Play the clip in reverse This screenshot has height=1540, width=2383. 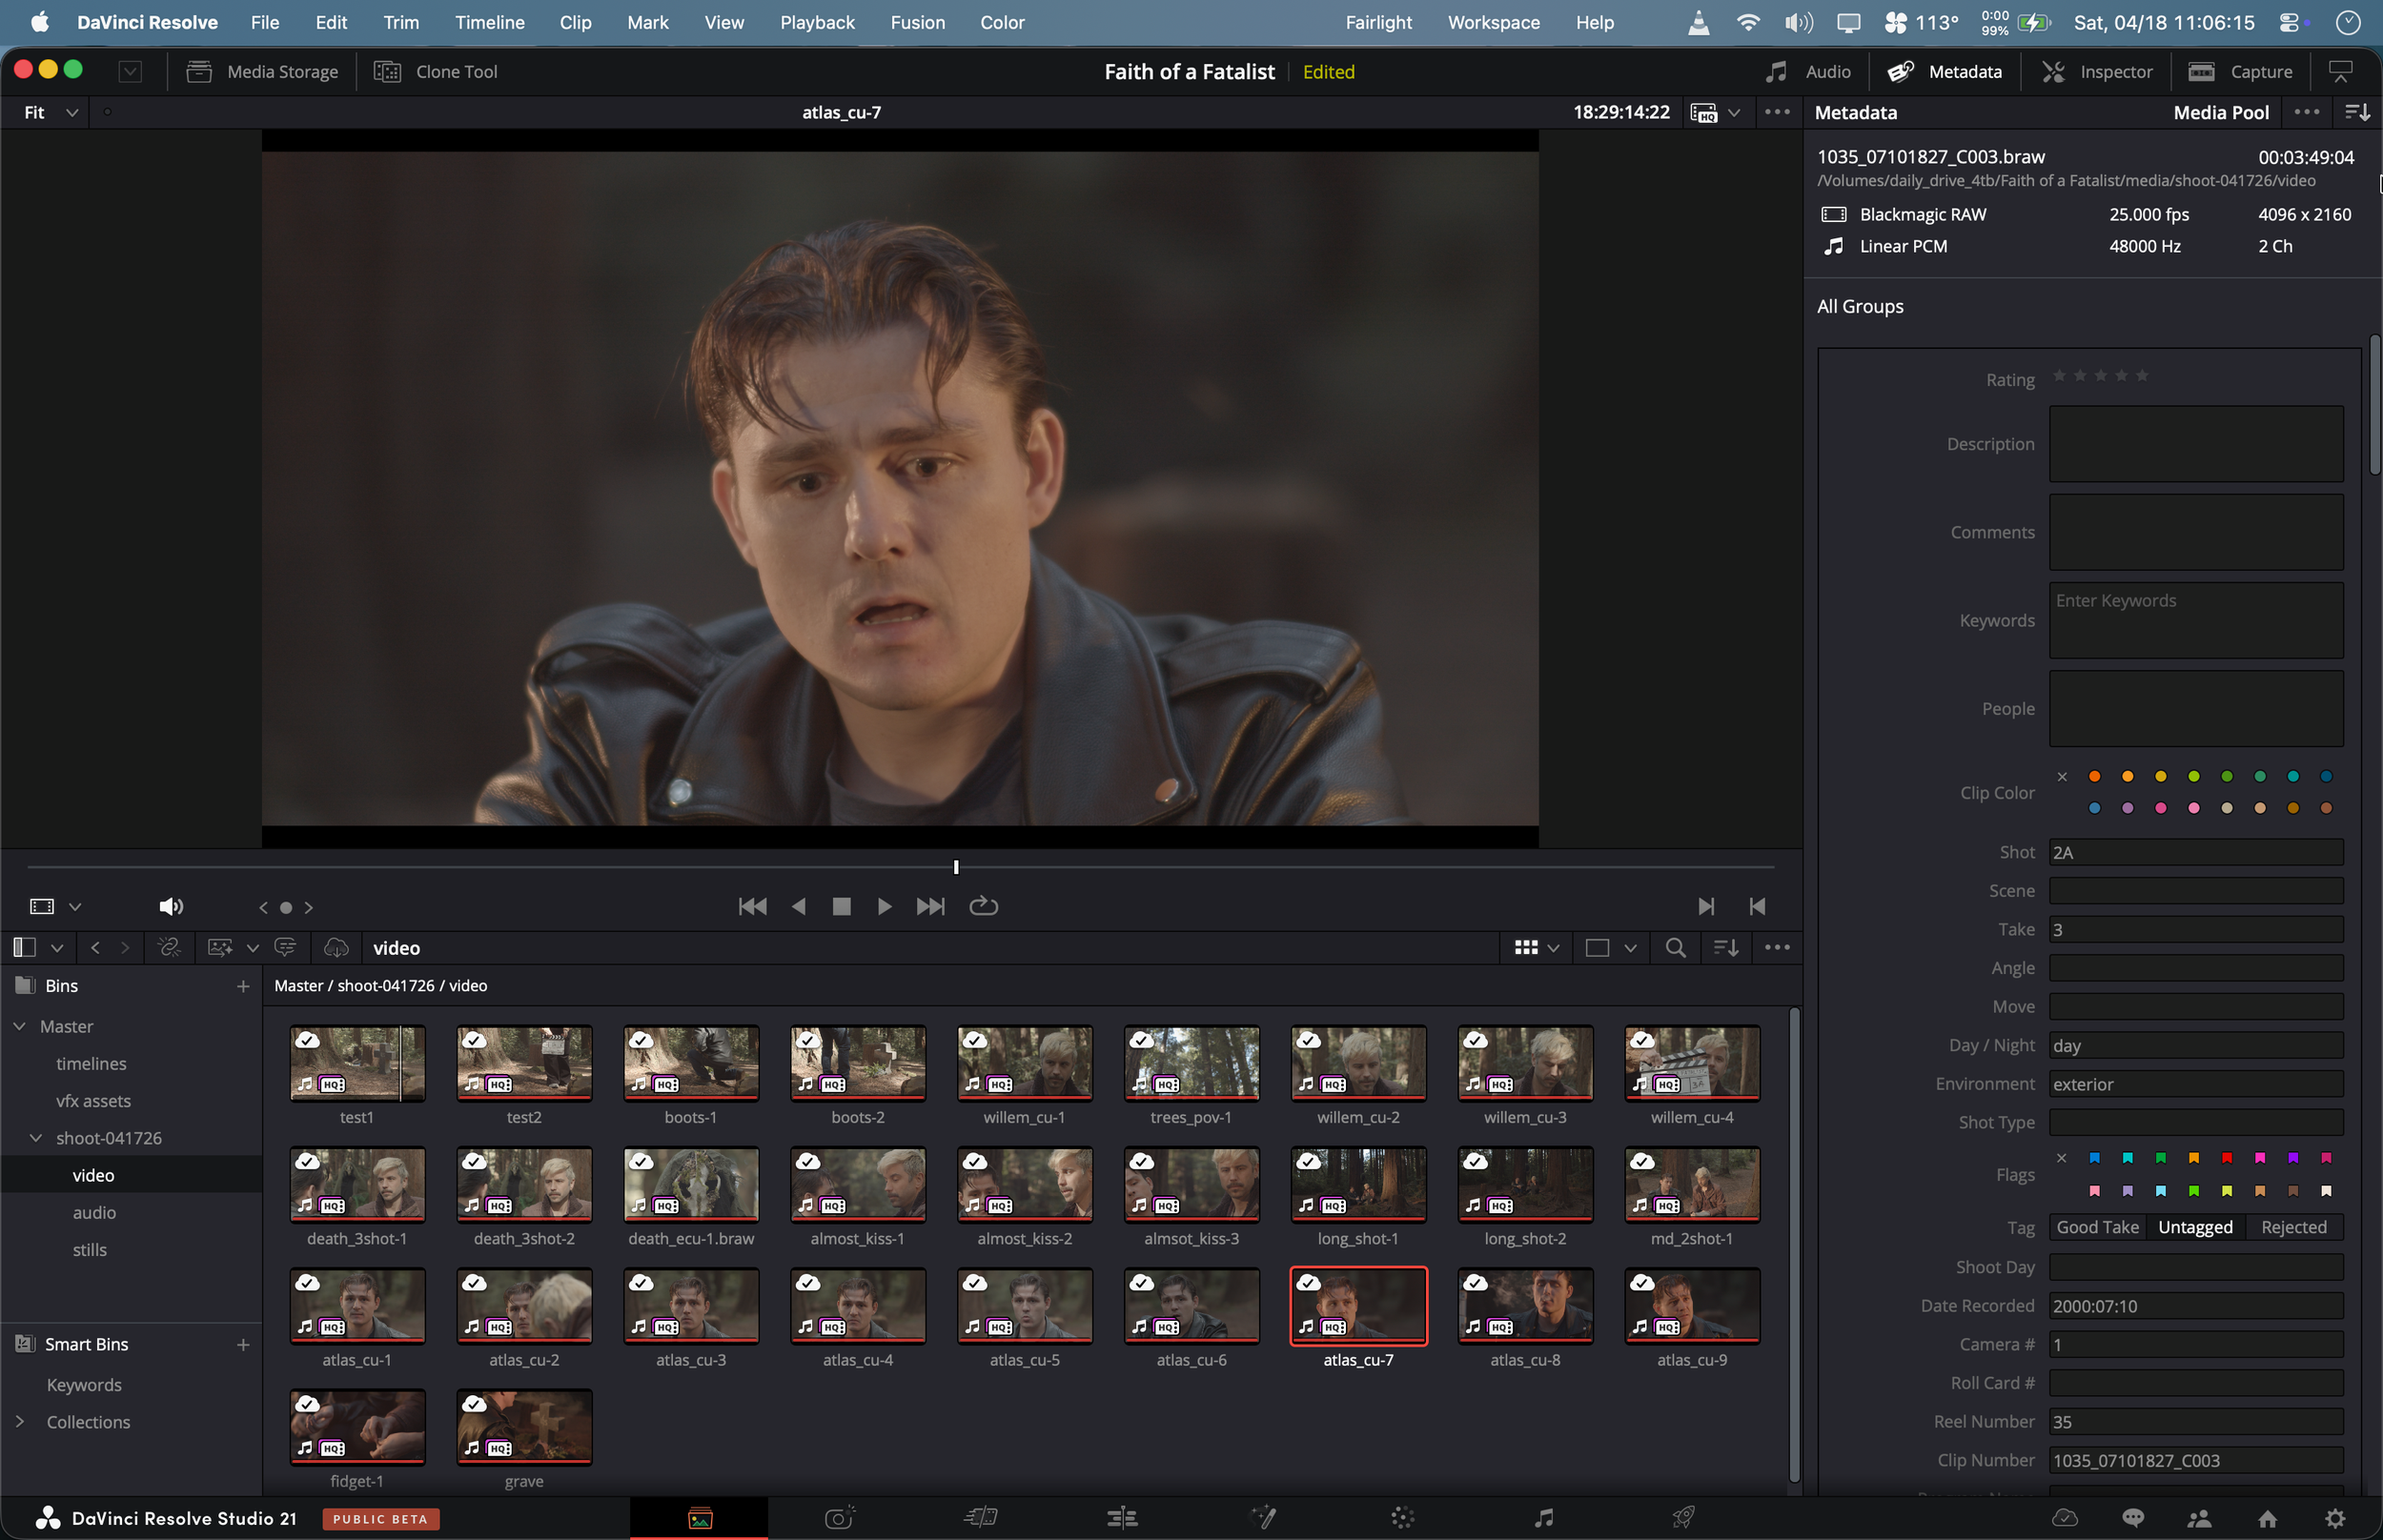click(x=798, y=906)
